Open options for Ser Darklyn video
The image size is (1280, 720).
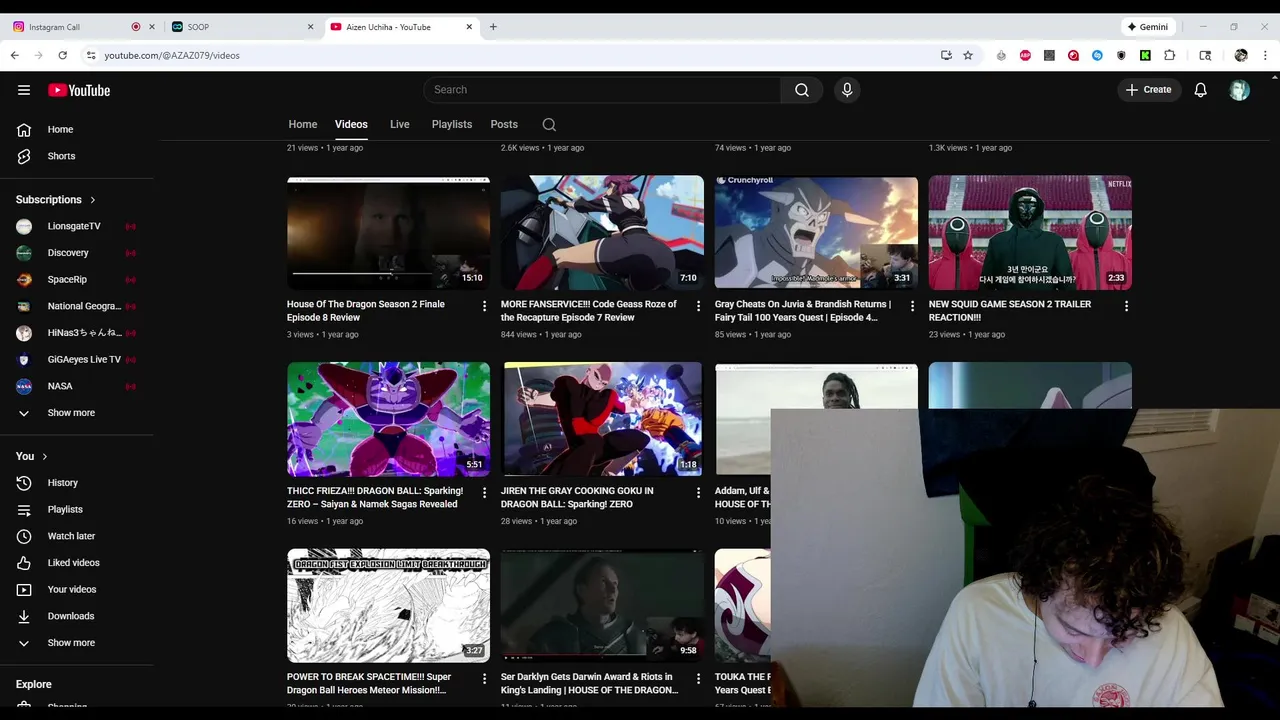coord(699,679)
